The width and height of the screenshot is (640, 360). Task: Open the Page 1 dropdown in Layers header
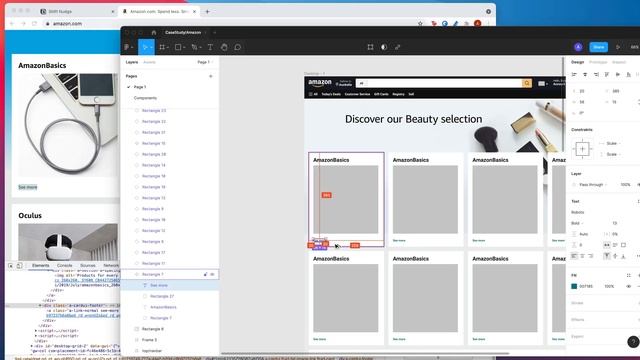click(x=205, y=62)
